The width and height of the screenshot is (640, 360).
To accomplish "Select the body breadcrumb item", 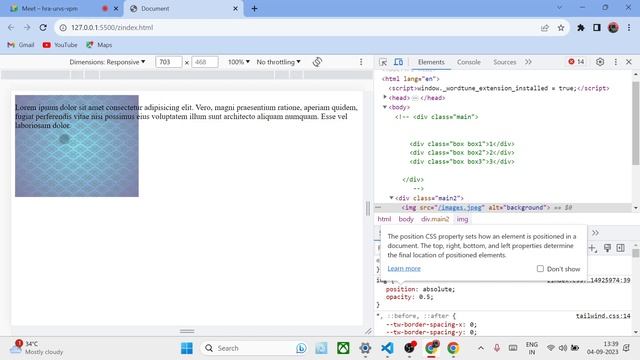I will click(x=406, y=219).
